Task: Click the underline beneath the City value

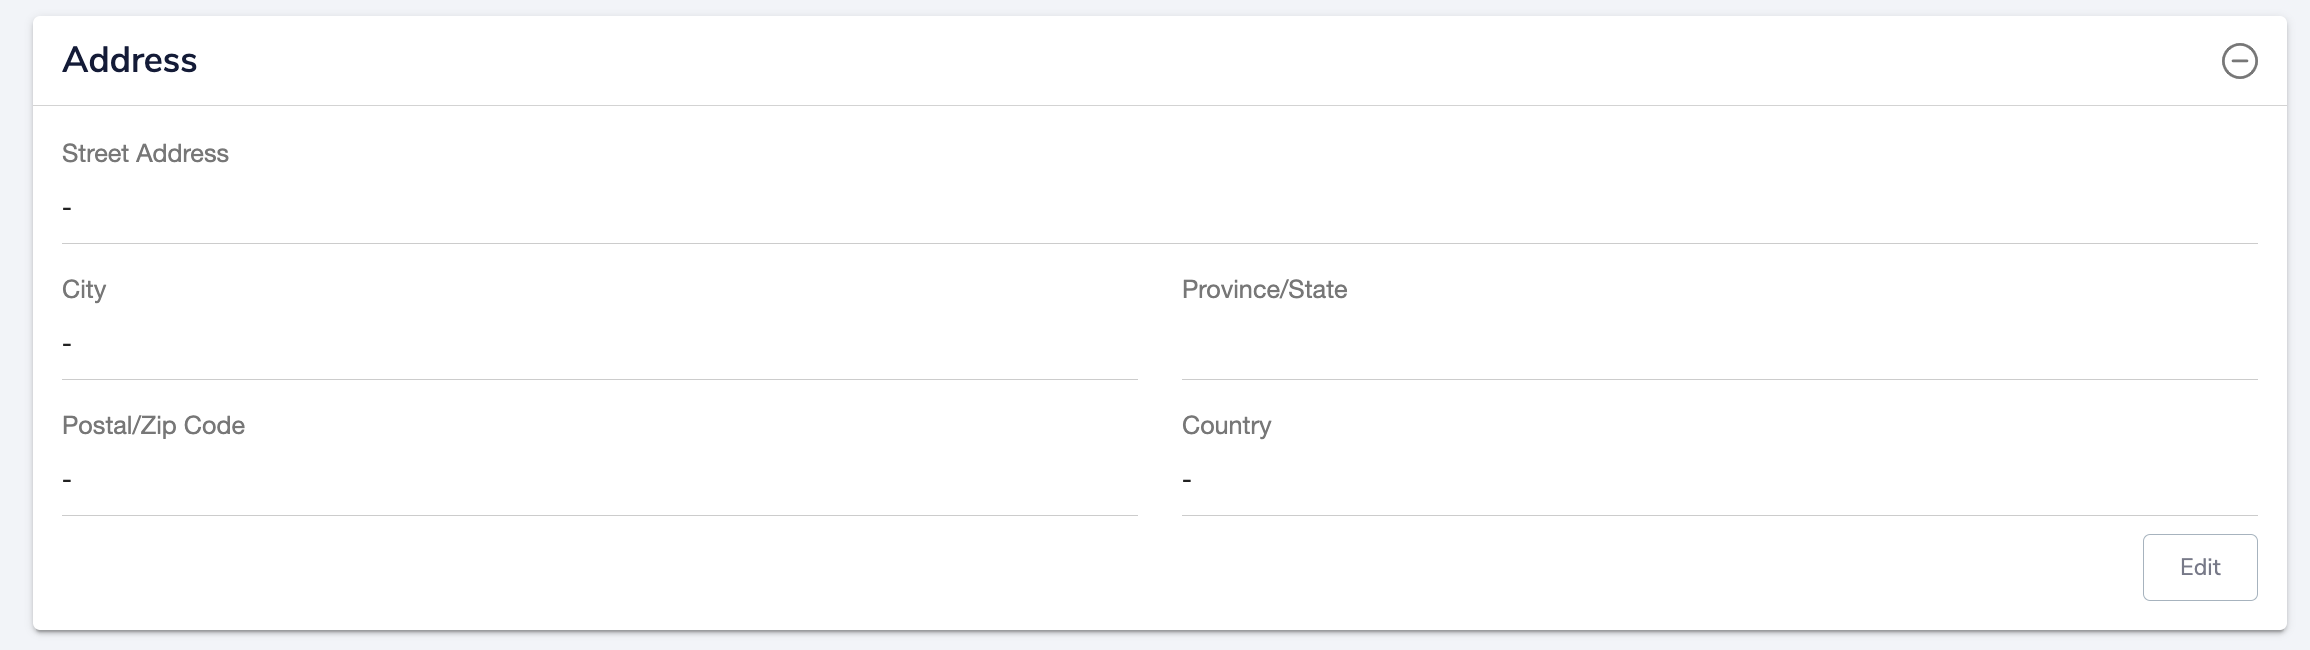Action: [x=600, y=379]
